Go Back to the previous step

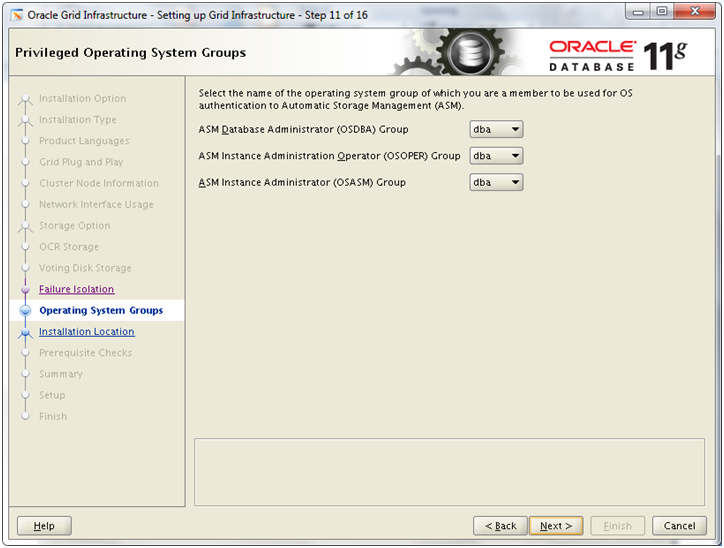501,526
